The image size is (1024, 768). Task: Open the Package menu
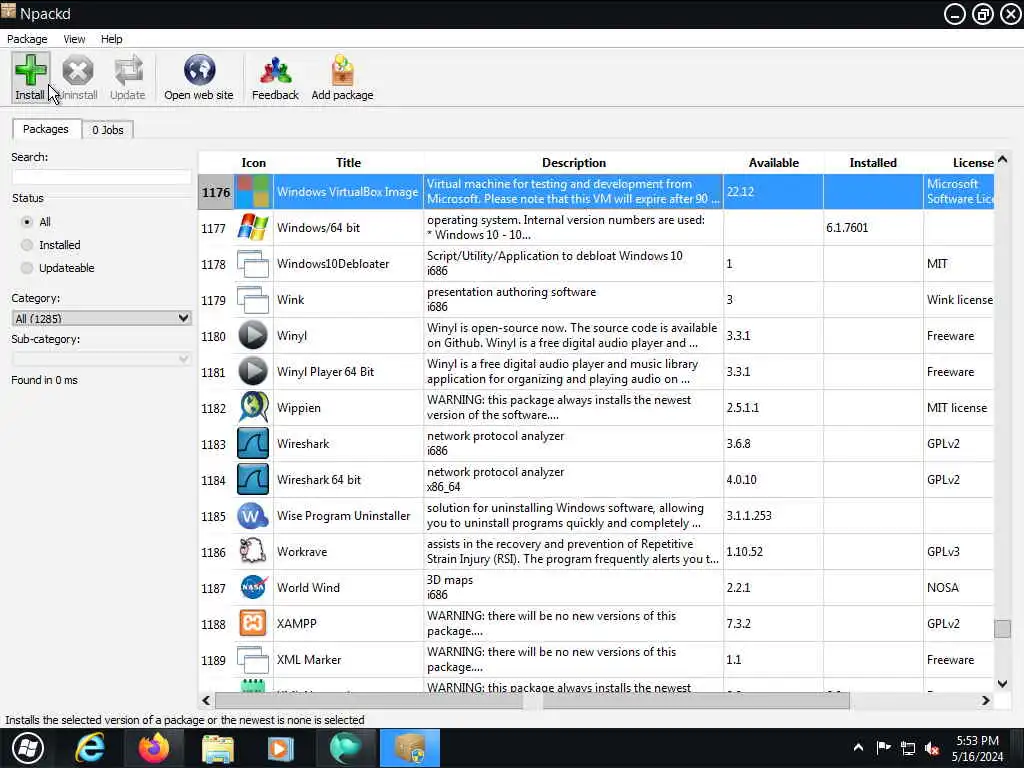point(27,39)
